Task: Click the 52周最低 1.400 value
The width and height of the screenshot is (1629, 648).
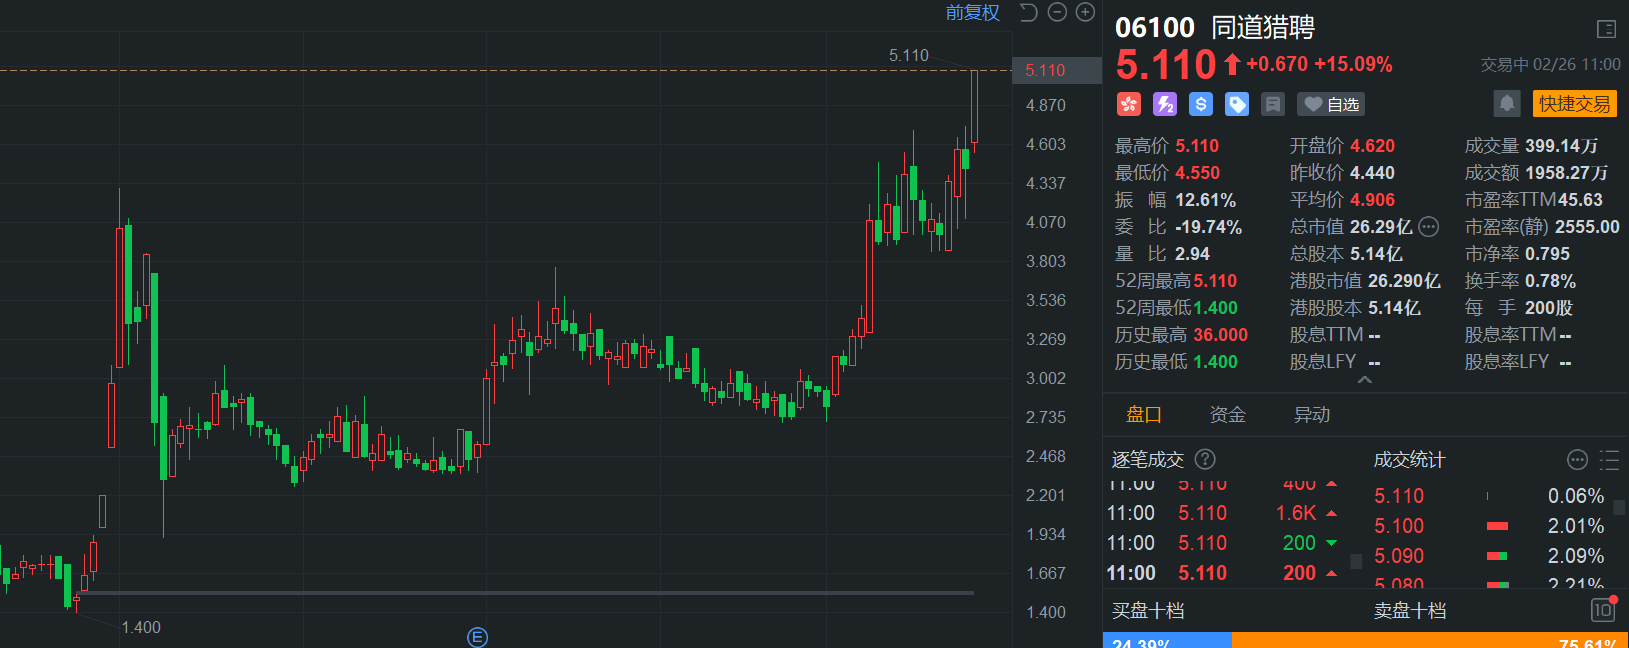Action: [x=1215, y=308]
